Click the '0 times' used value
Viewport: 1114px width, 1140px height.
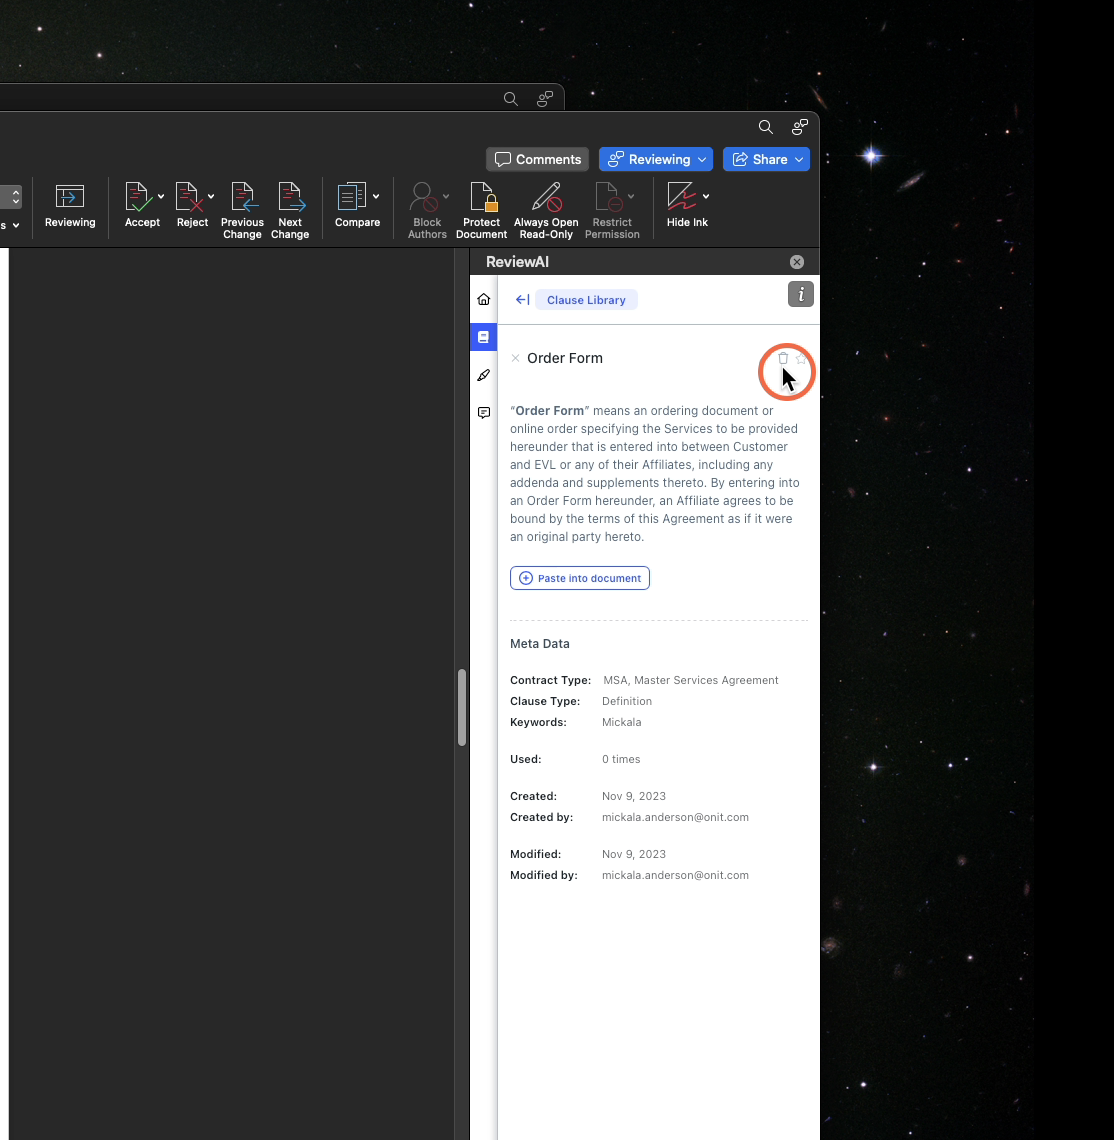[x=621, y=760]
